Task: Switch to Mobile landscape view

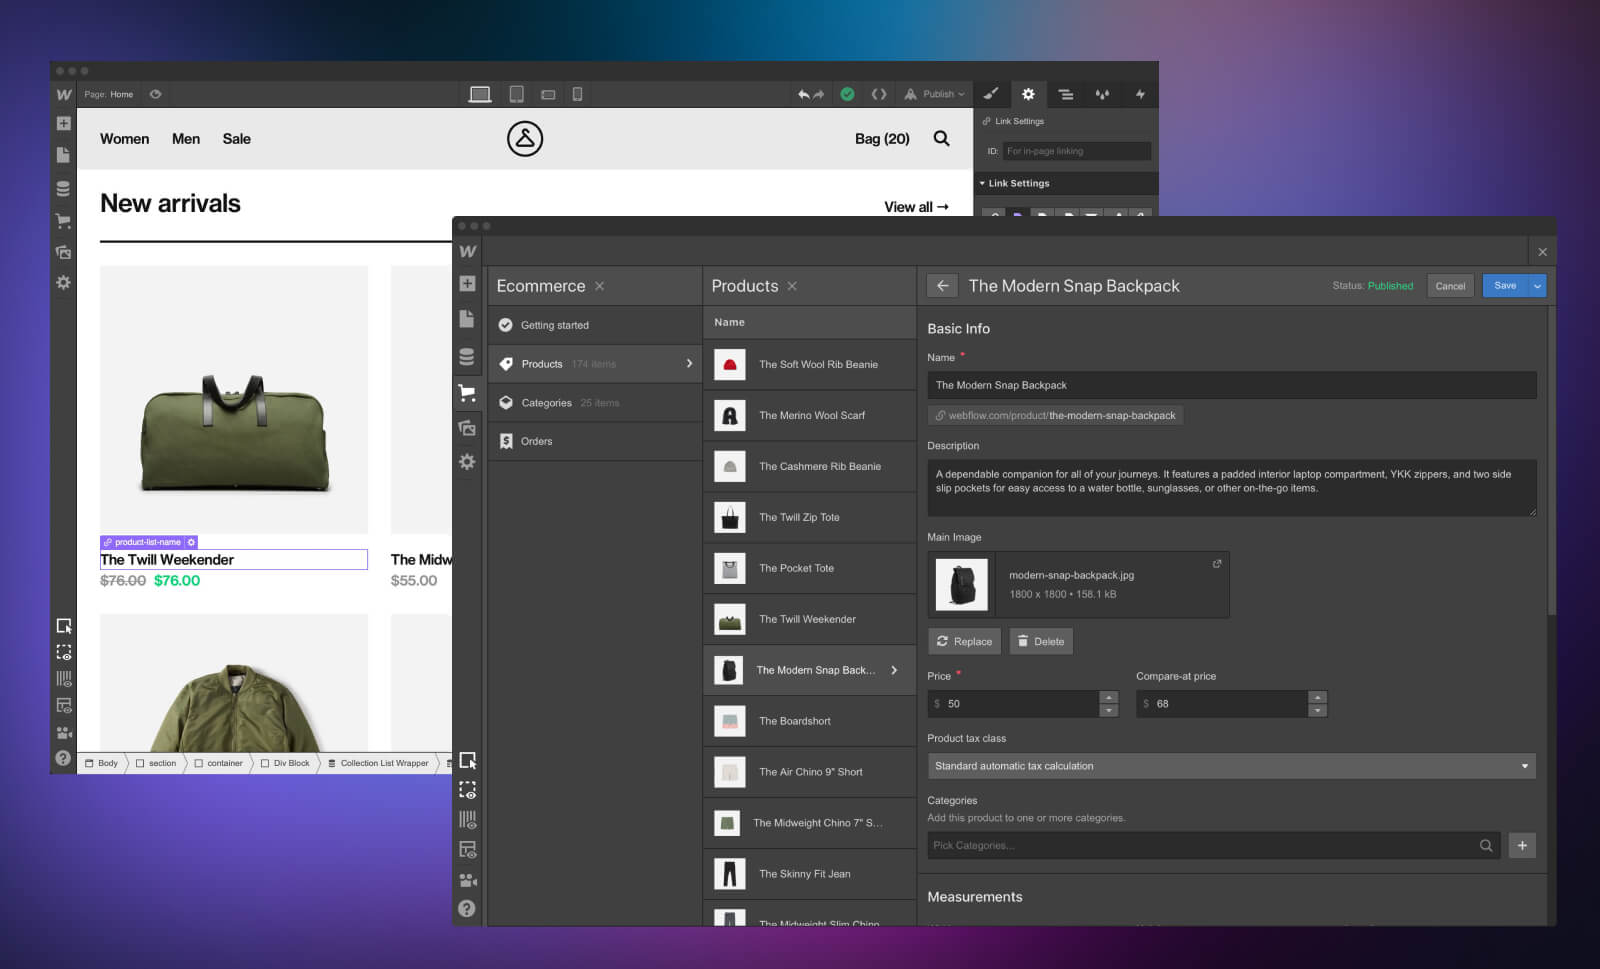Action: point(548,94)
